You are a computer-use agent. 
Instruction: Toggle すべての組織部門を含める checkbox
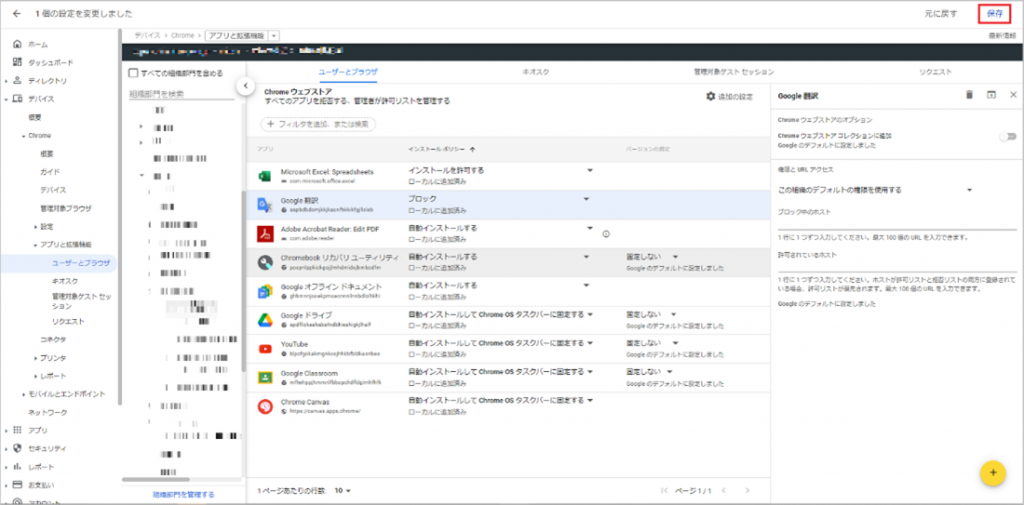click(x=133, y=73)
